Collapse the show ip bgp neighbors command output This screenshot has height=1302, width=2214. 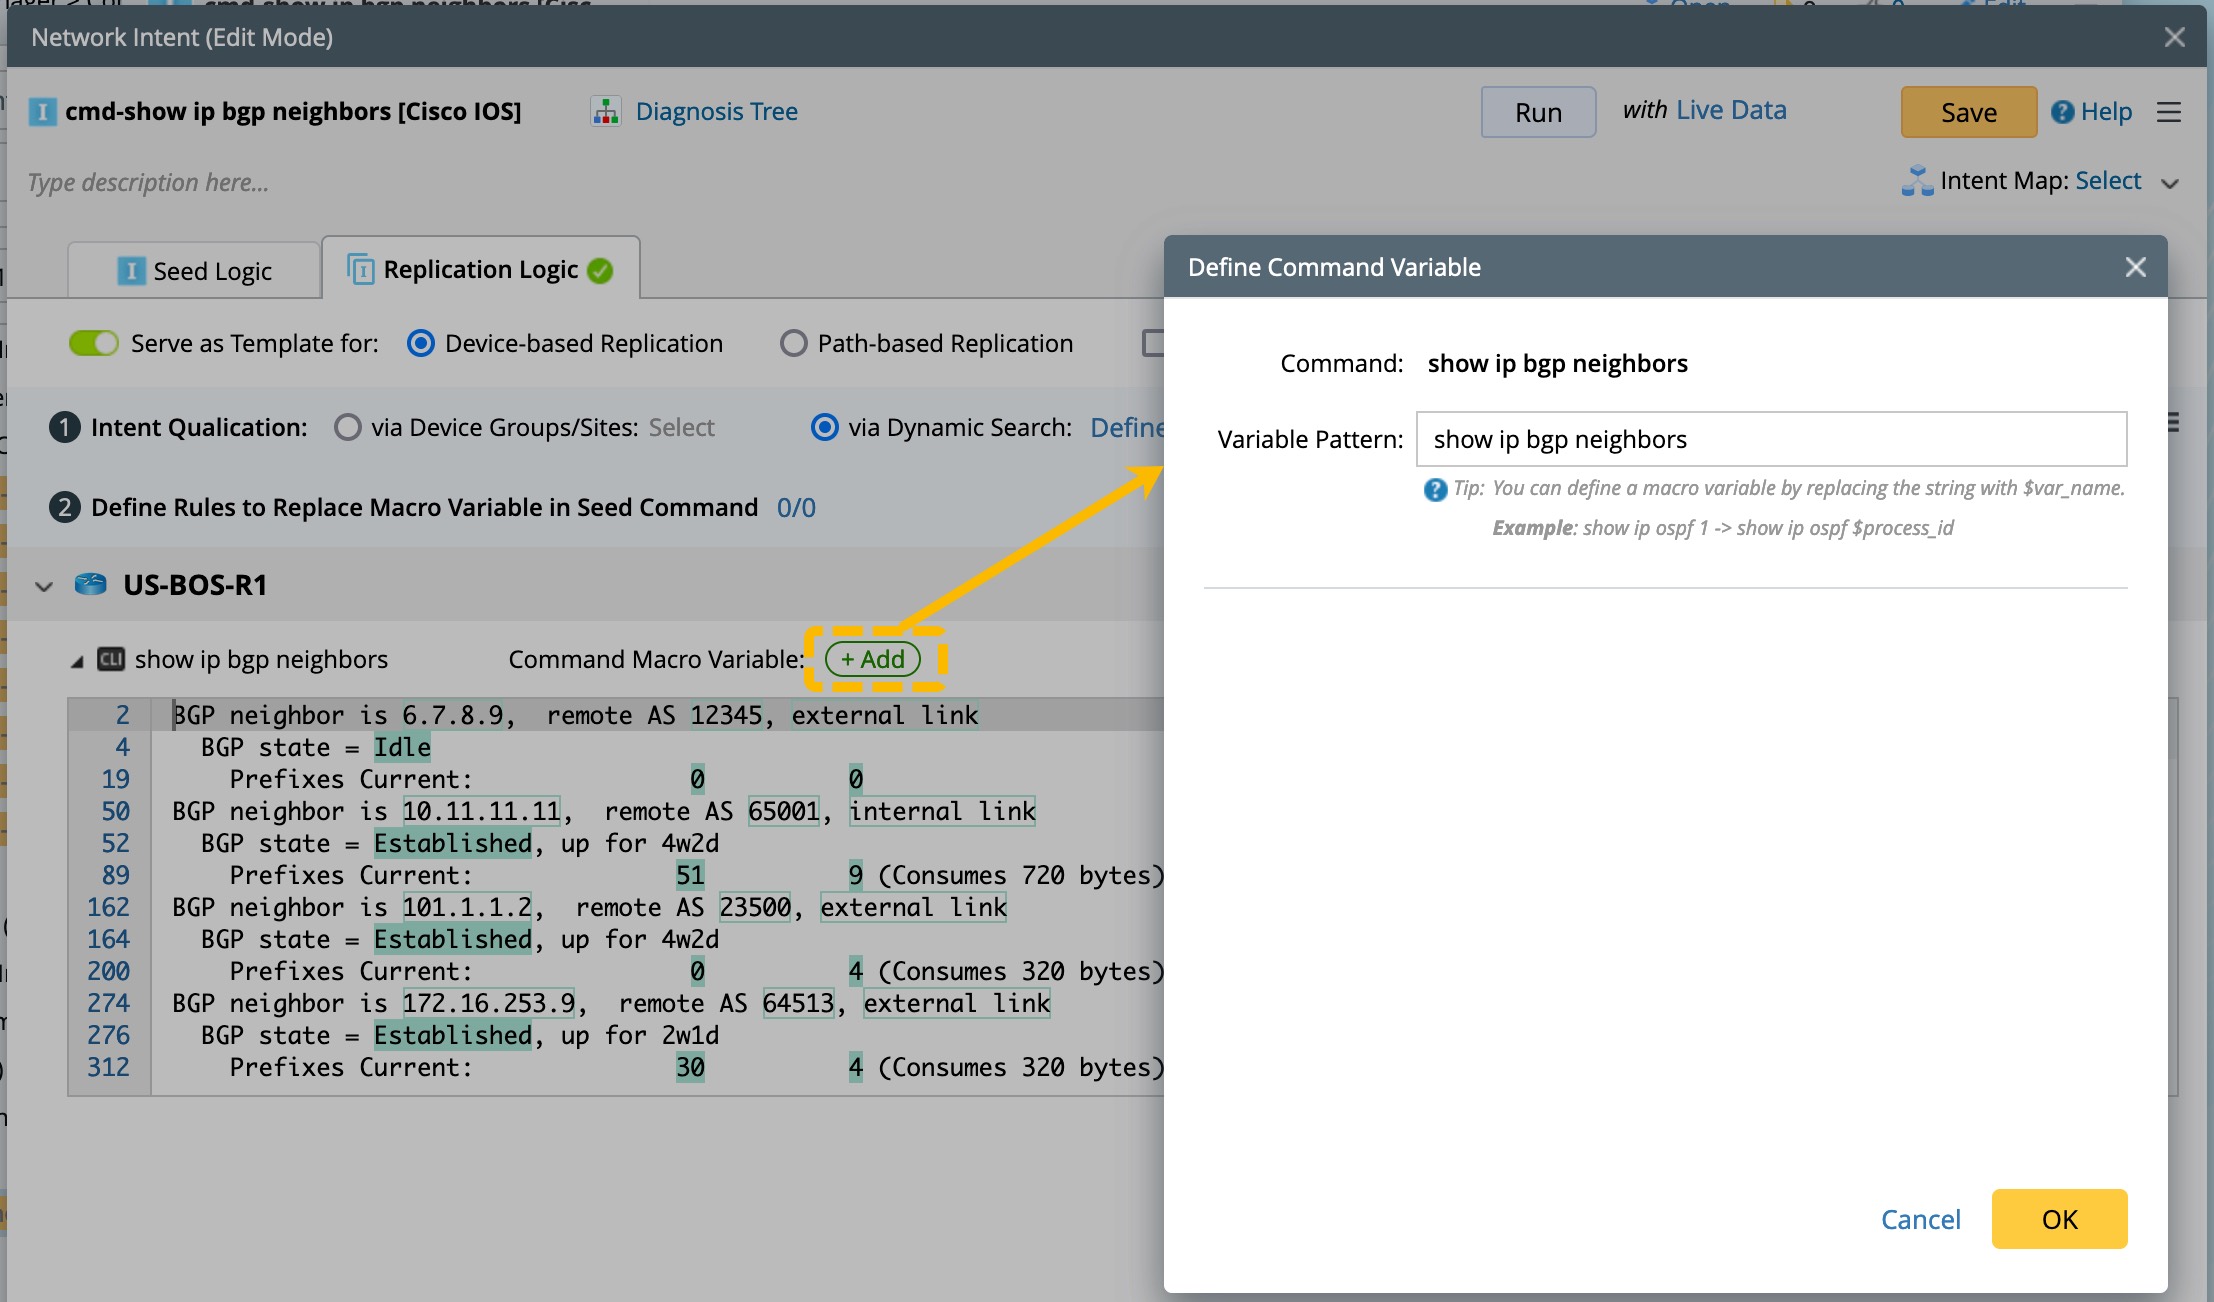77,661
